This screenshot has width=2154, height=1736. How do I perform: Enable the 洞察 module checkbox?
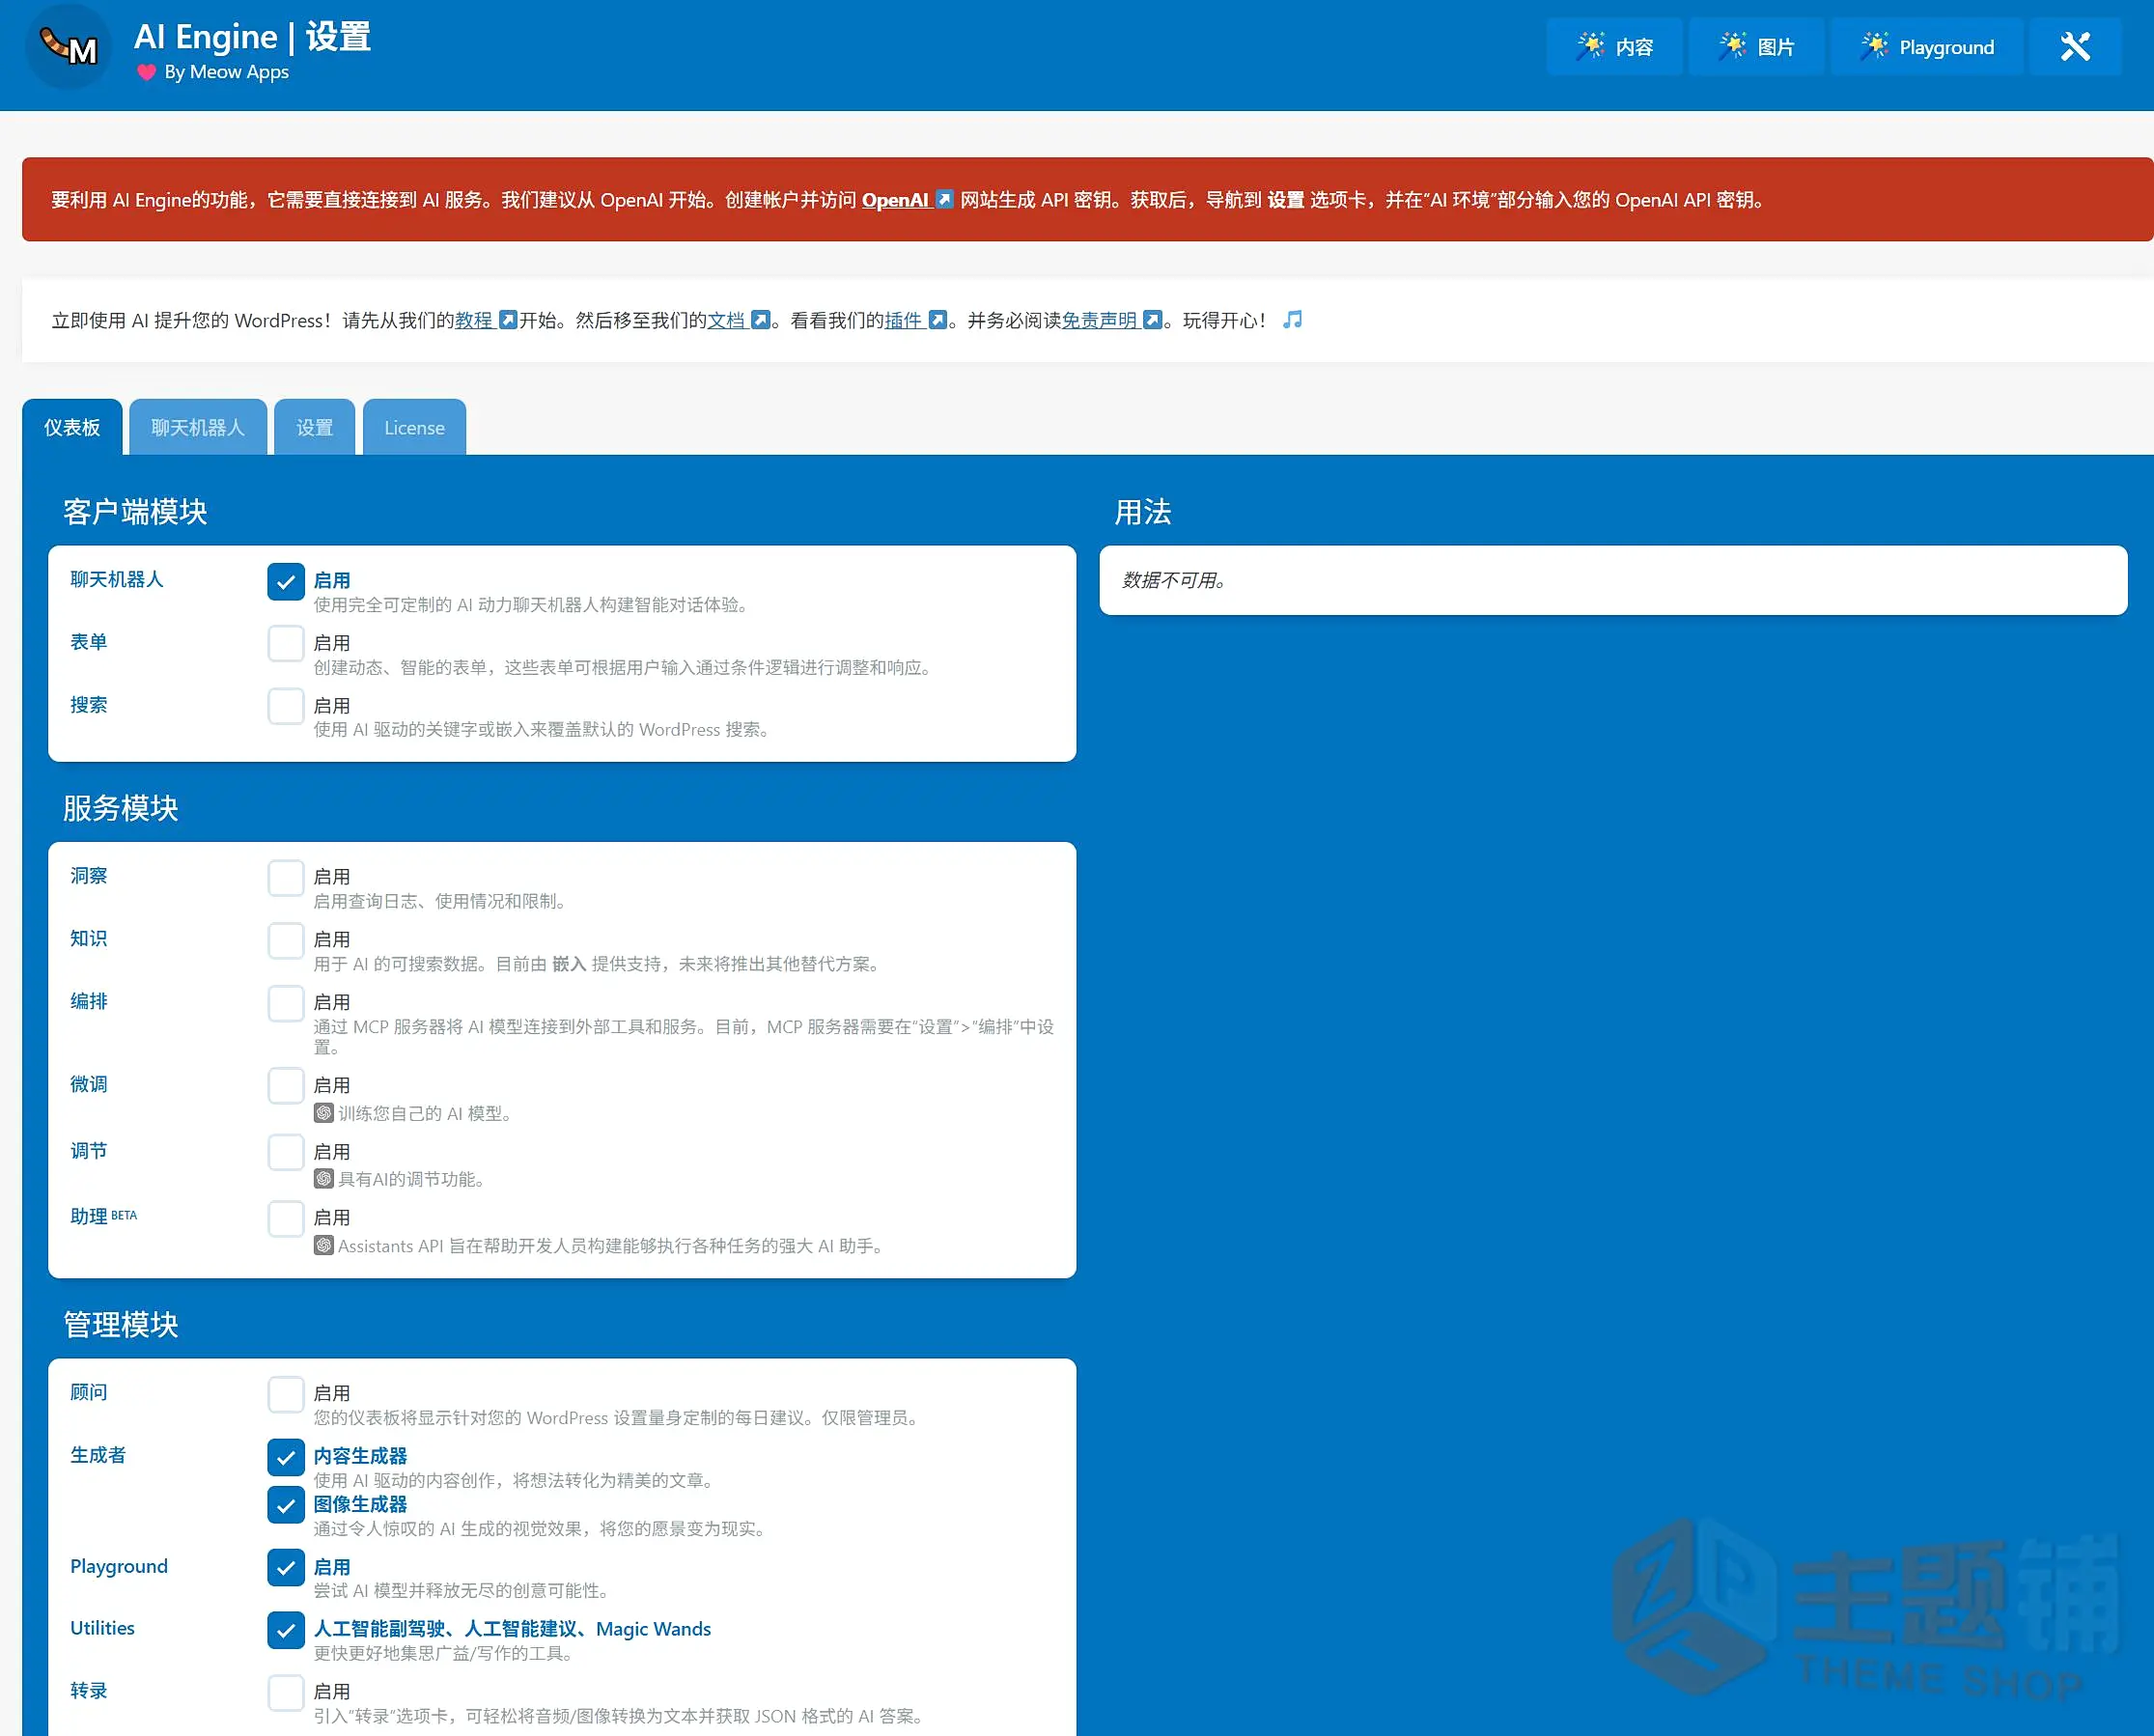pos(286,878)
